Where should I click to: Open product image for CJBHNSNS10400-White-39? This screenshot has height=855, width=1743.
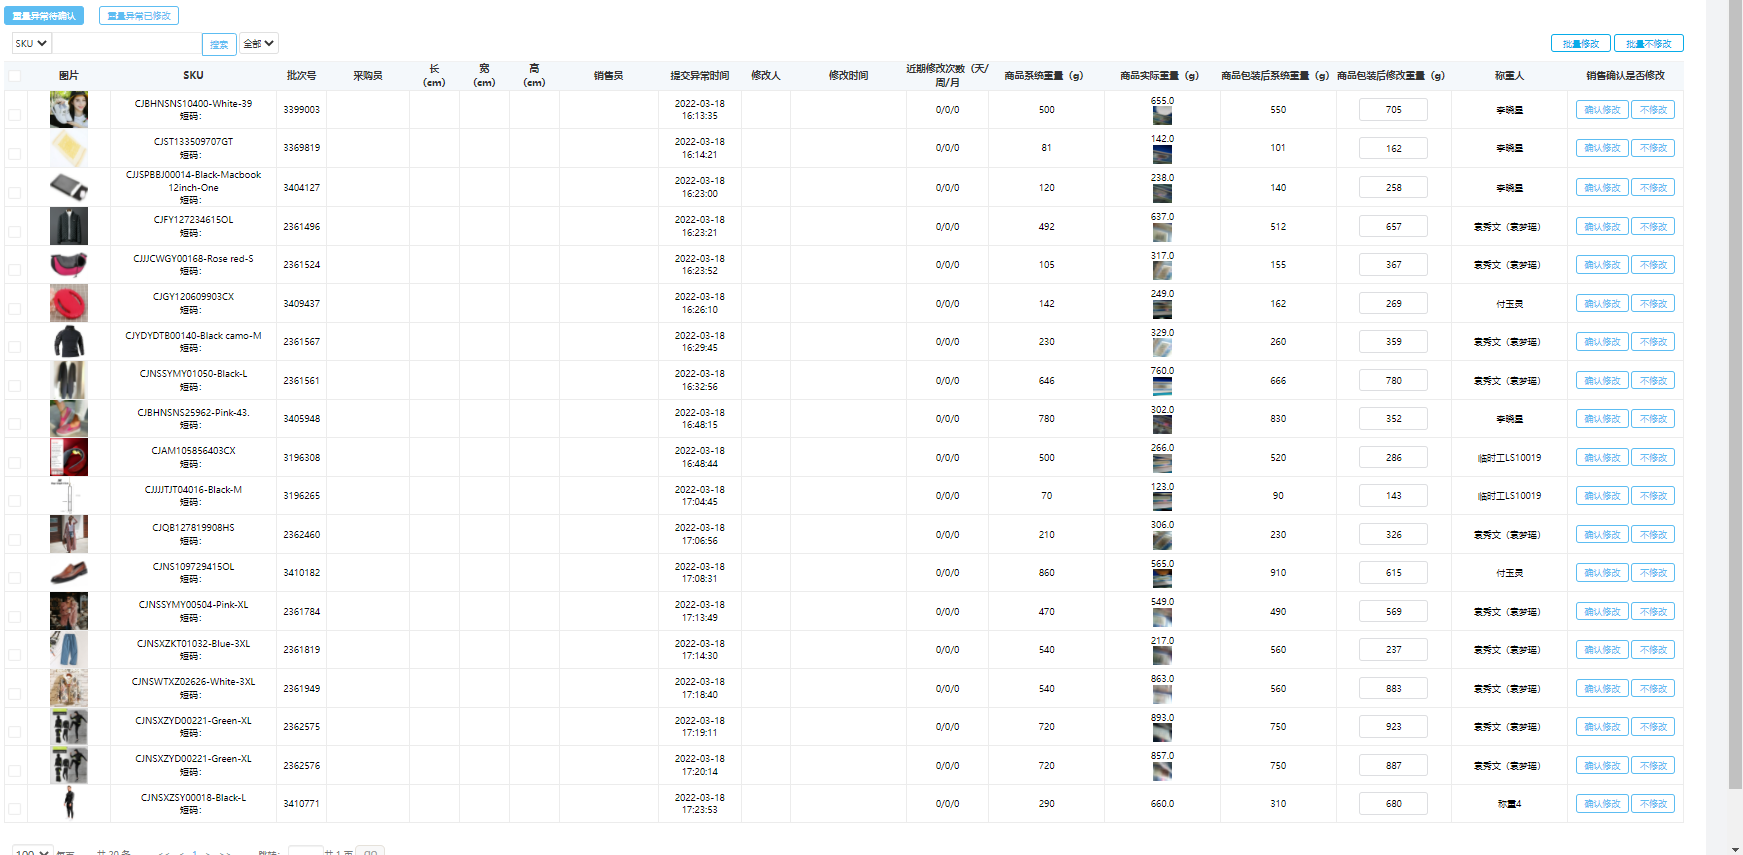tap(69, 109)
